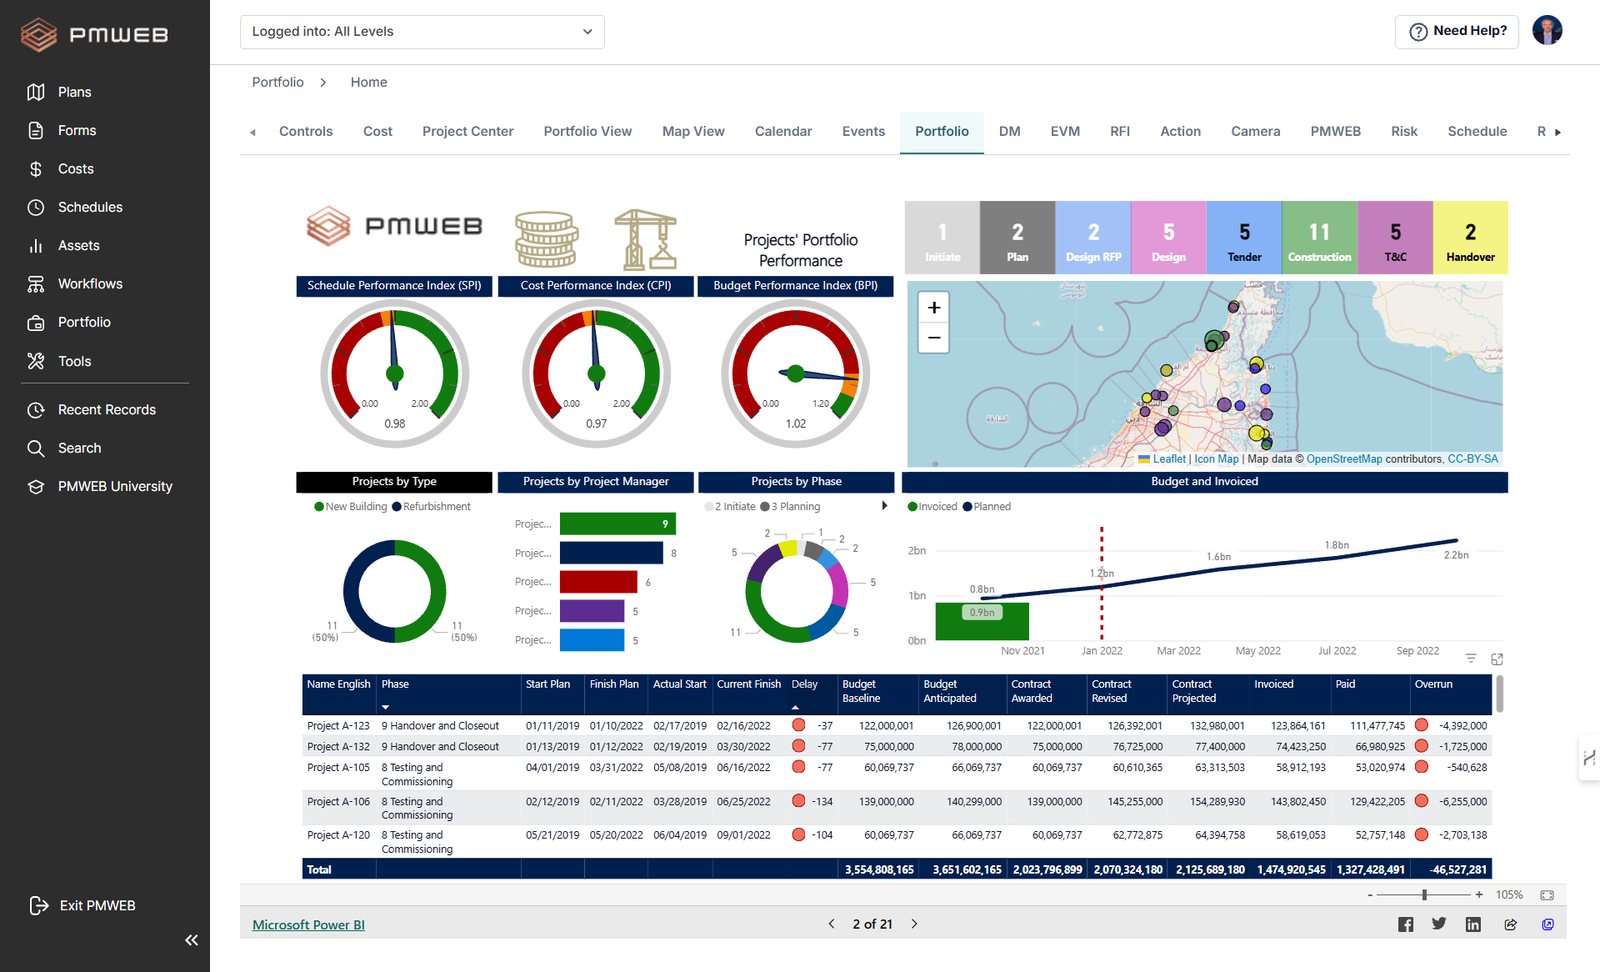
Task: Select the Risk tab
Action: (x=1404, y=131)
